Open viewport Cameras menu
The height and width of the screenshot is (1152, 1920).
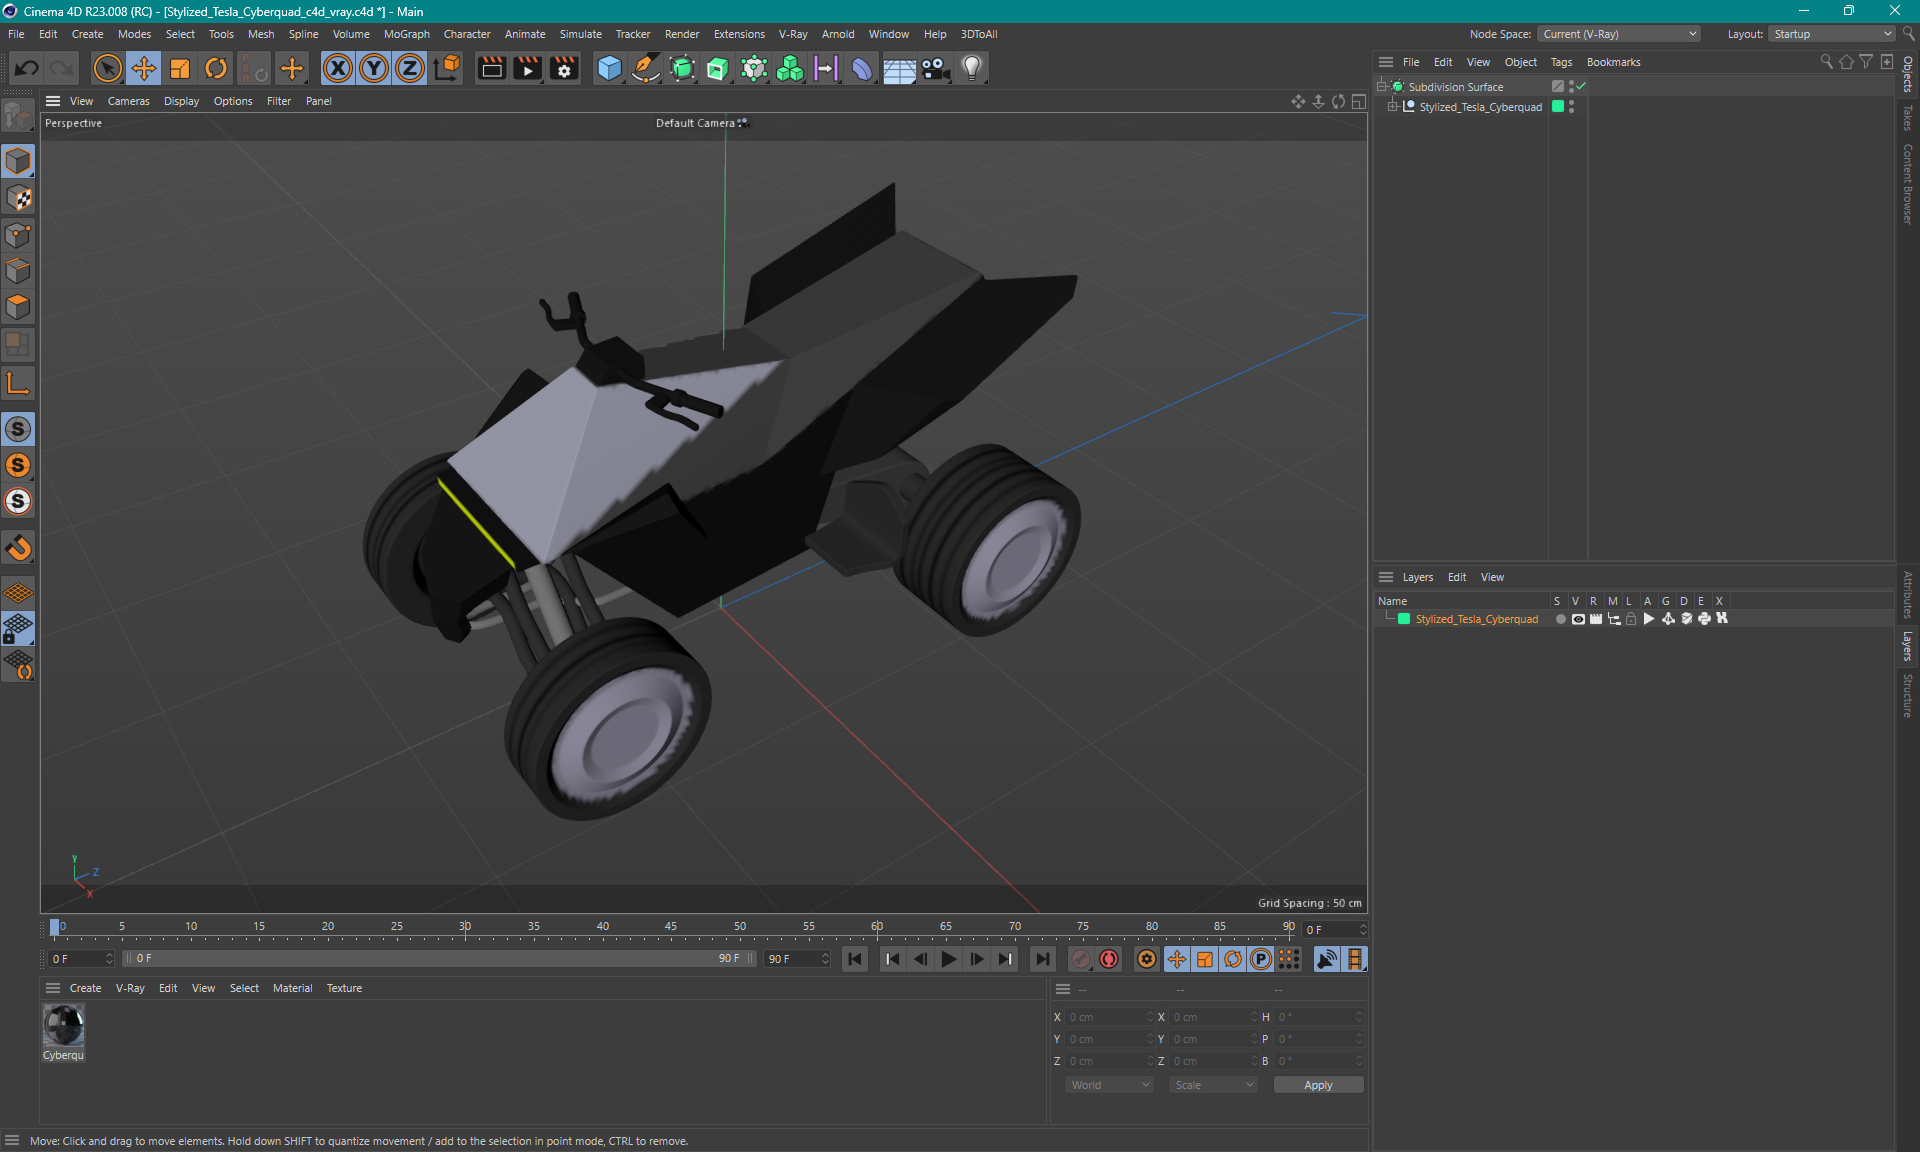[x=128, y=101]
